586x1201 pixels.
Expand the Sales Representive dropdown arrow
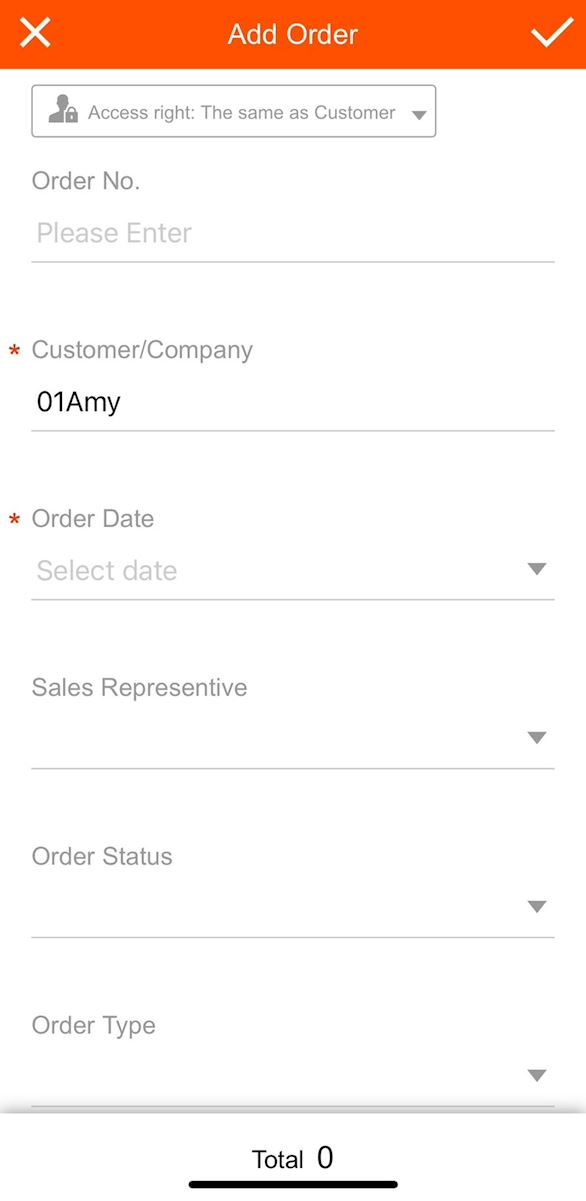coord(537,738)
